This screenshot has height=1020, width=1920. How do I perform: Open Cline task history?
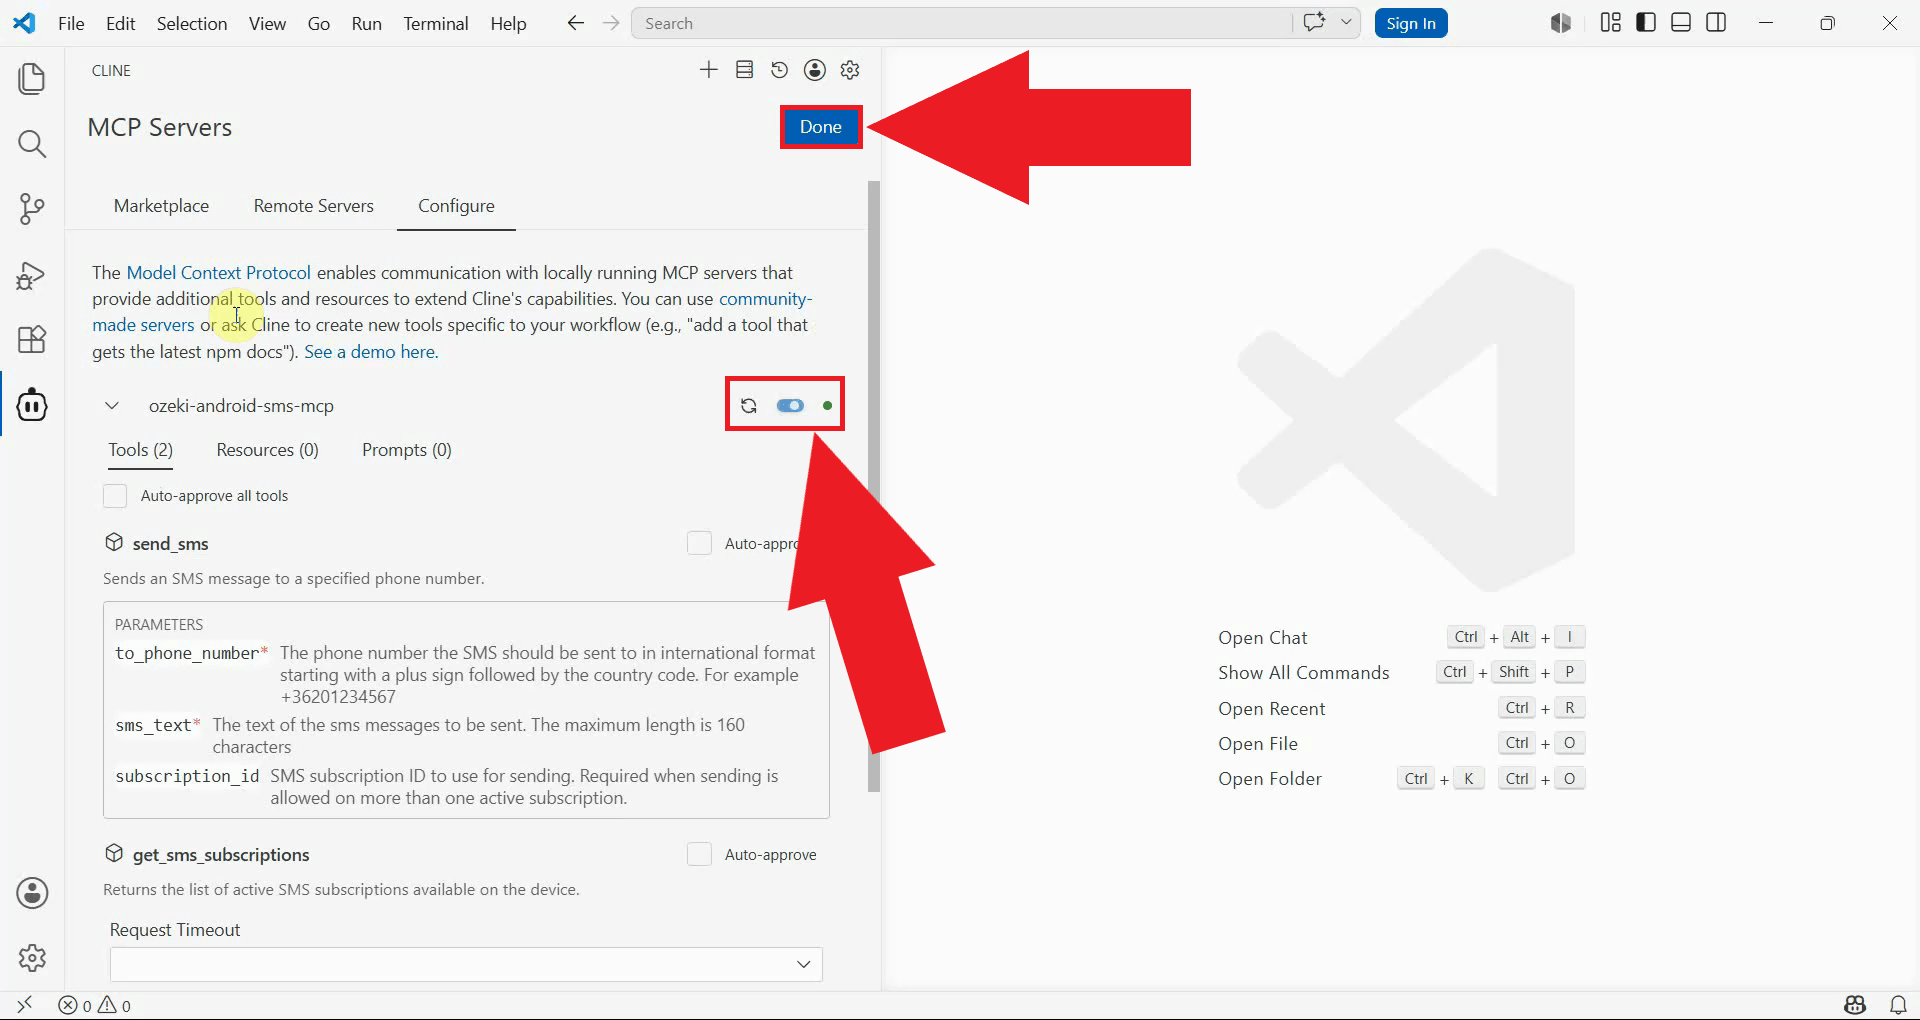(x=779, y=70)
